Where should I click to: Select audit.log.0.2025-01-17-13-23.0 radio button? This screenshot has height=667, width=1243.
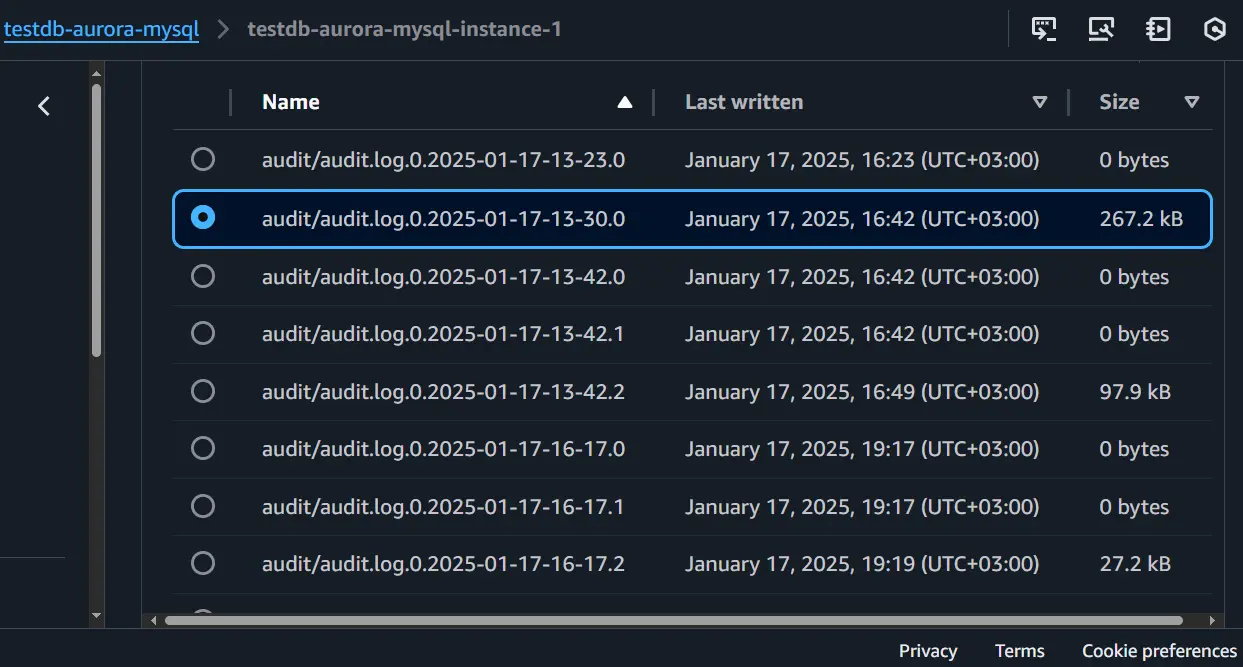[x=203, y=159]
